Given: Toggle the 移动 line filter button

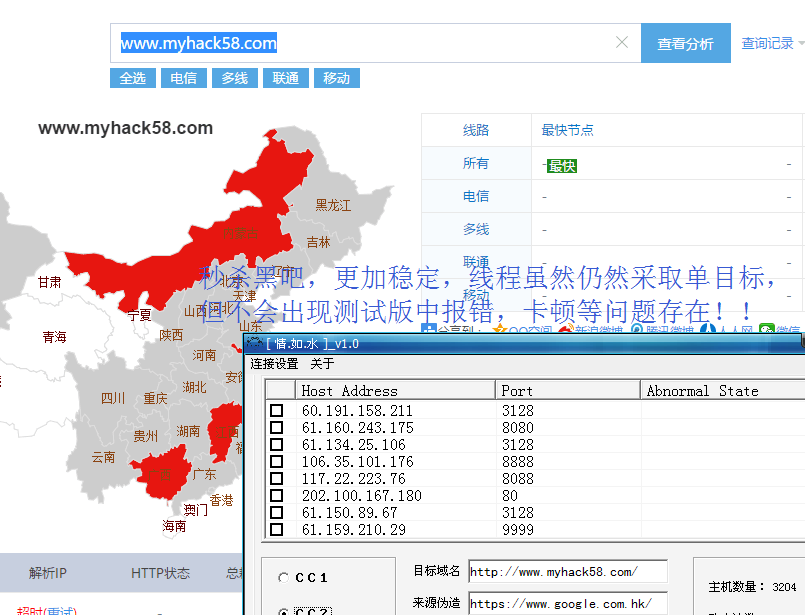Looking at the screenshot, I should 336,78.
